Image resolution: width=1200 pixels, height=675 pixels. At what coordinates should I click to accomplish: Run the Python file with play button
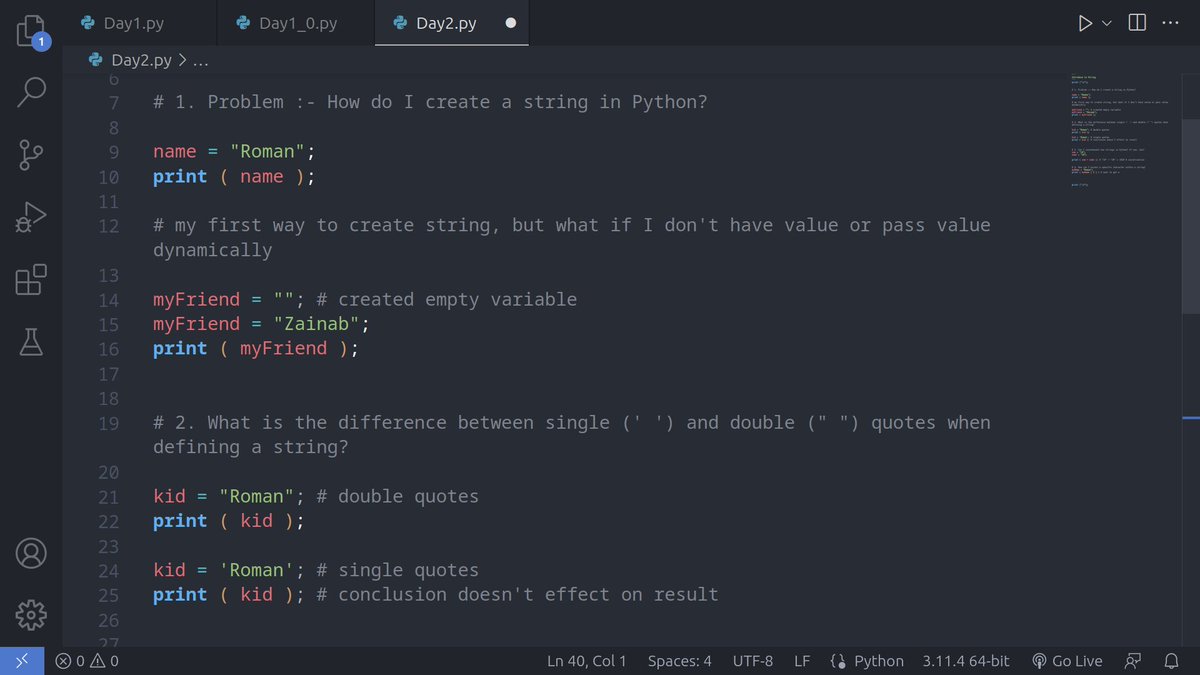pyautogui.click(x=1085, y=23)
